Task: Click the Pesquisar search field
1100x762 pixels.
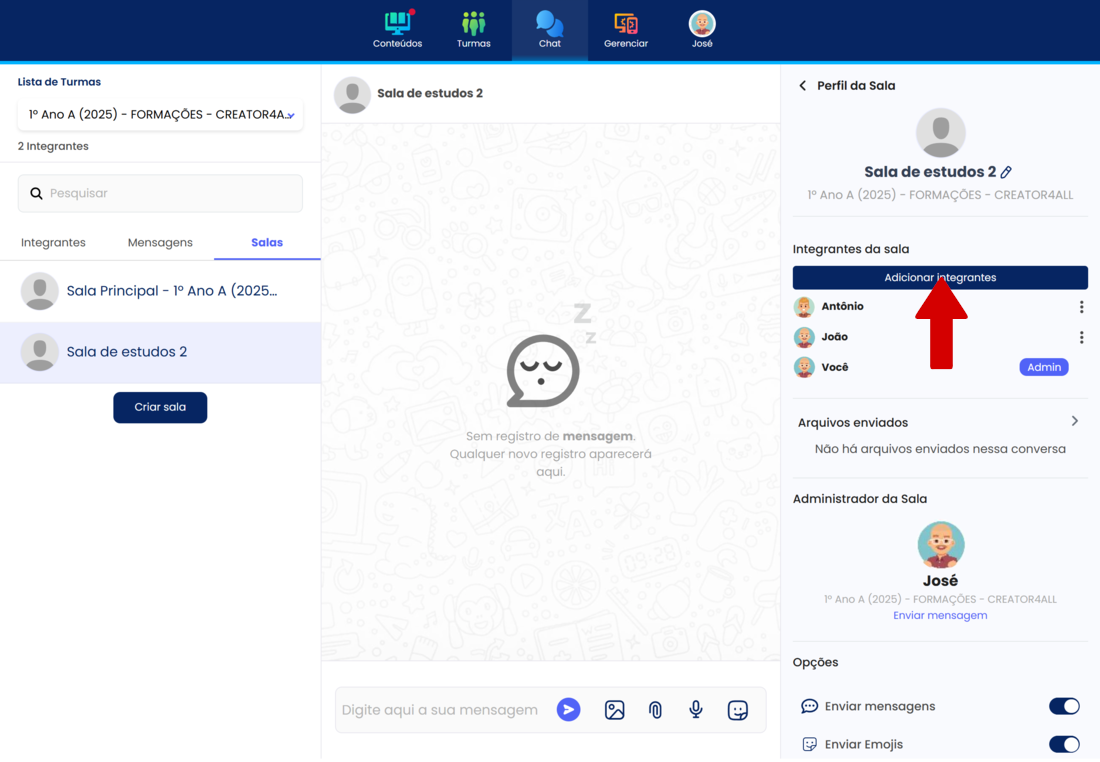Action: pyautogui.click(x=160, y=194)
